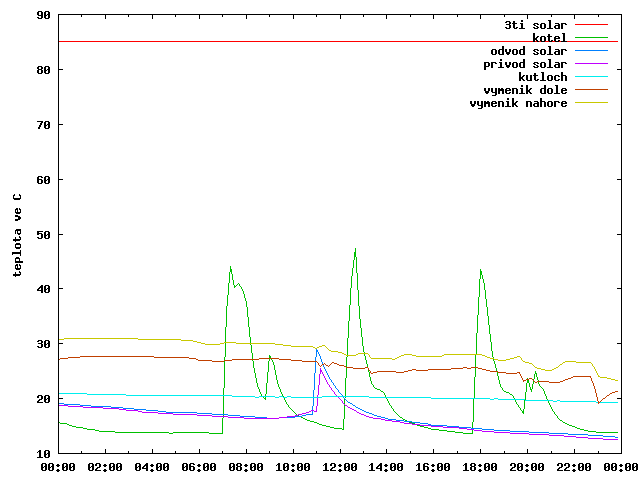Image resolution: width=640 pixels, height=480 pixels.
Task: Click the y-axis label 50
Action: (x=44, y=235)
